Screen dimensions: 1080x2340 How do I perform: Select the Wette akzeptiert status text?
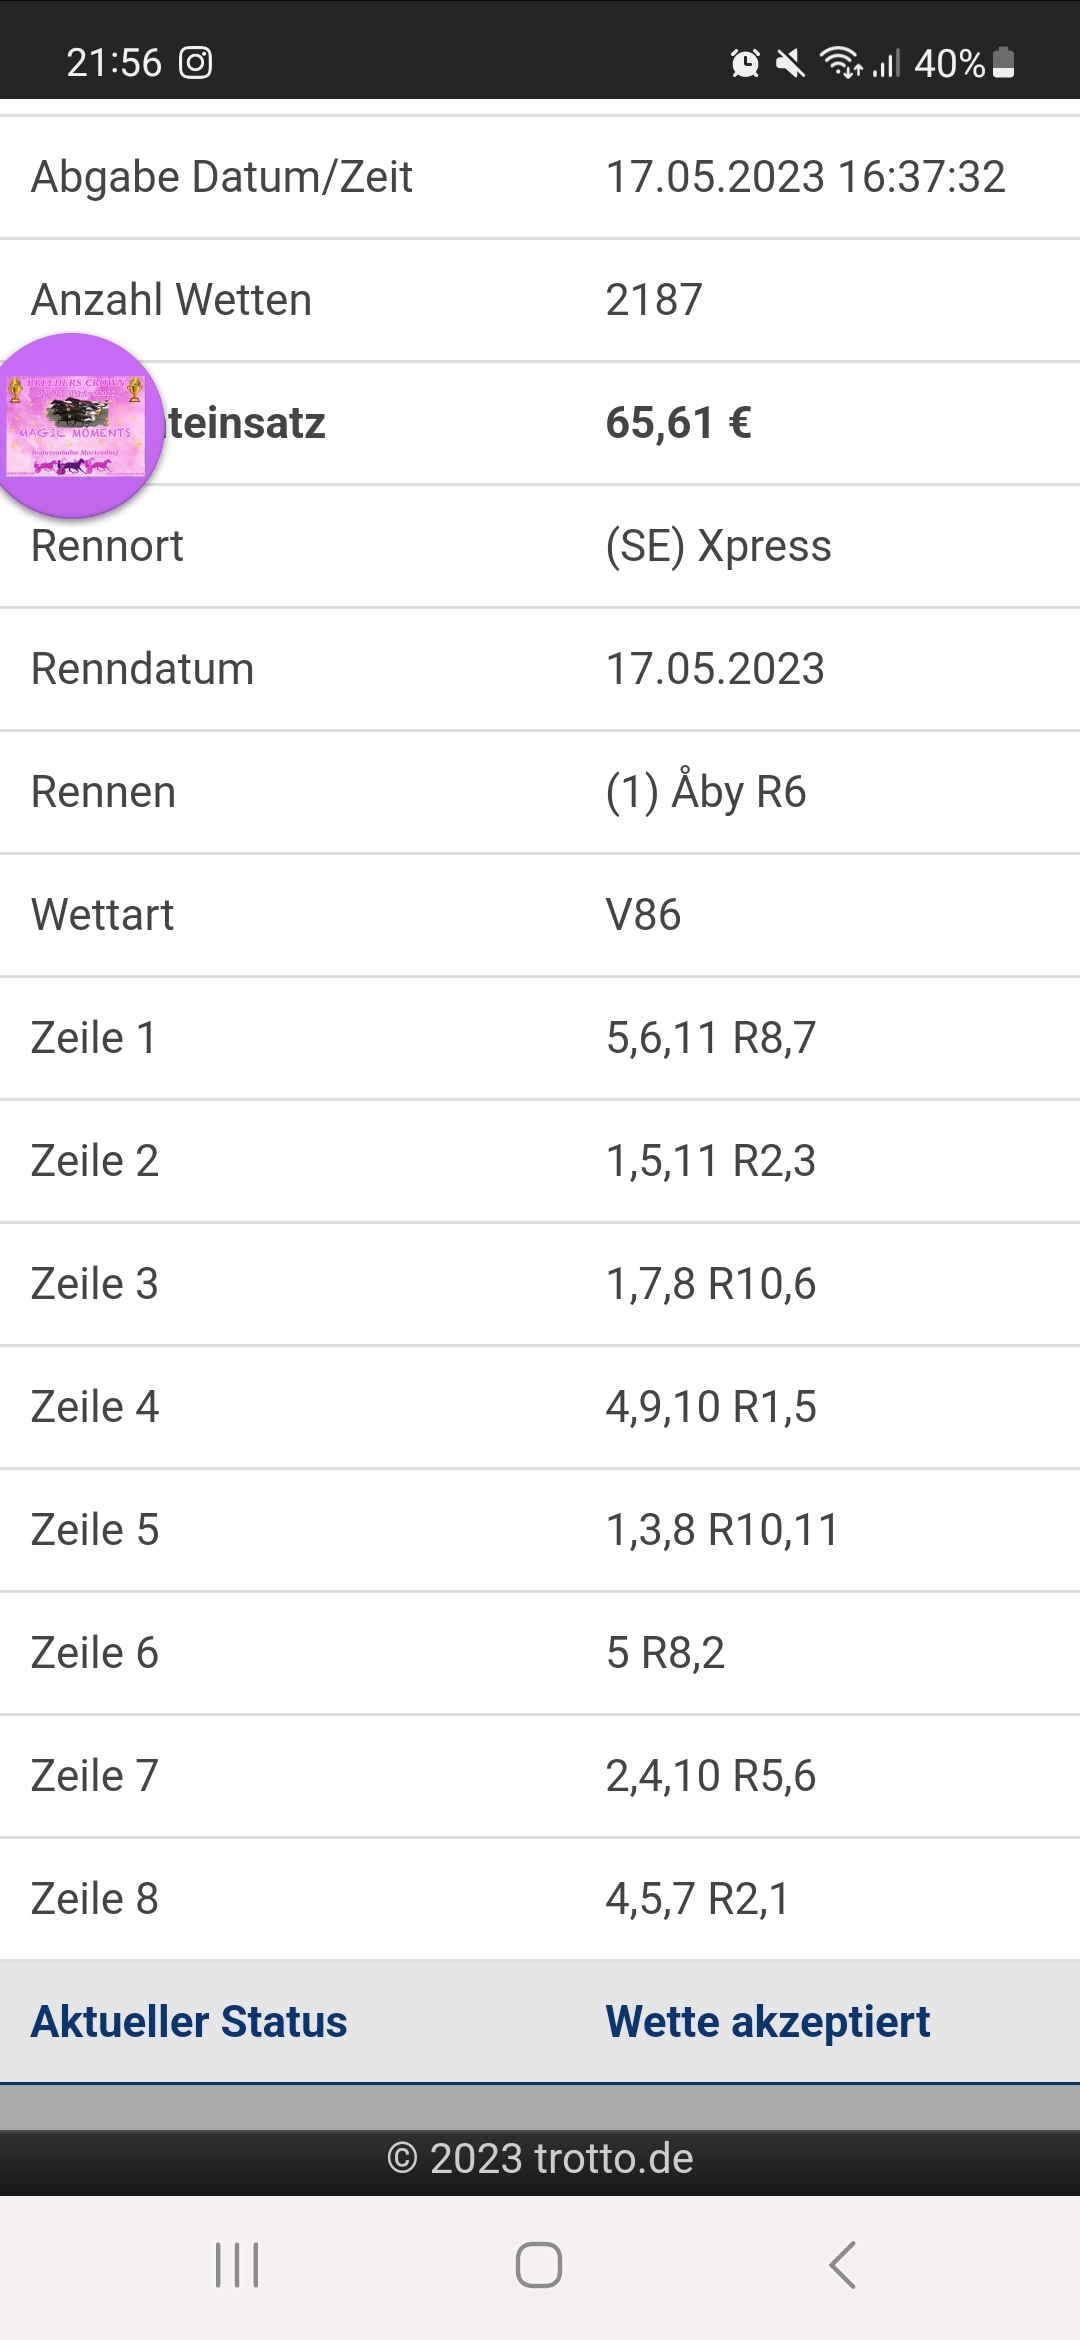tap(768, 2021)
